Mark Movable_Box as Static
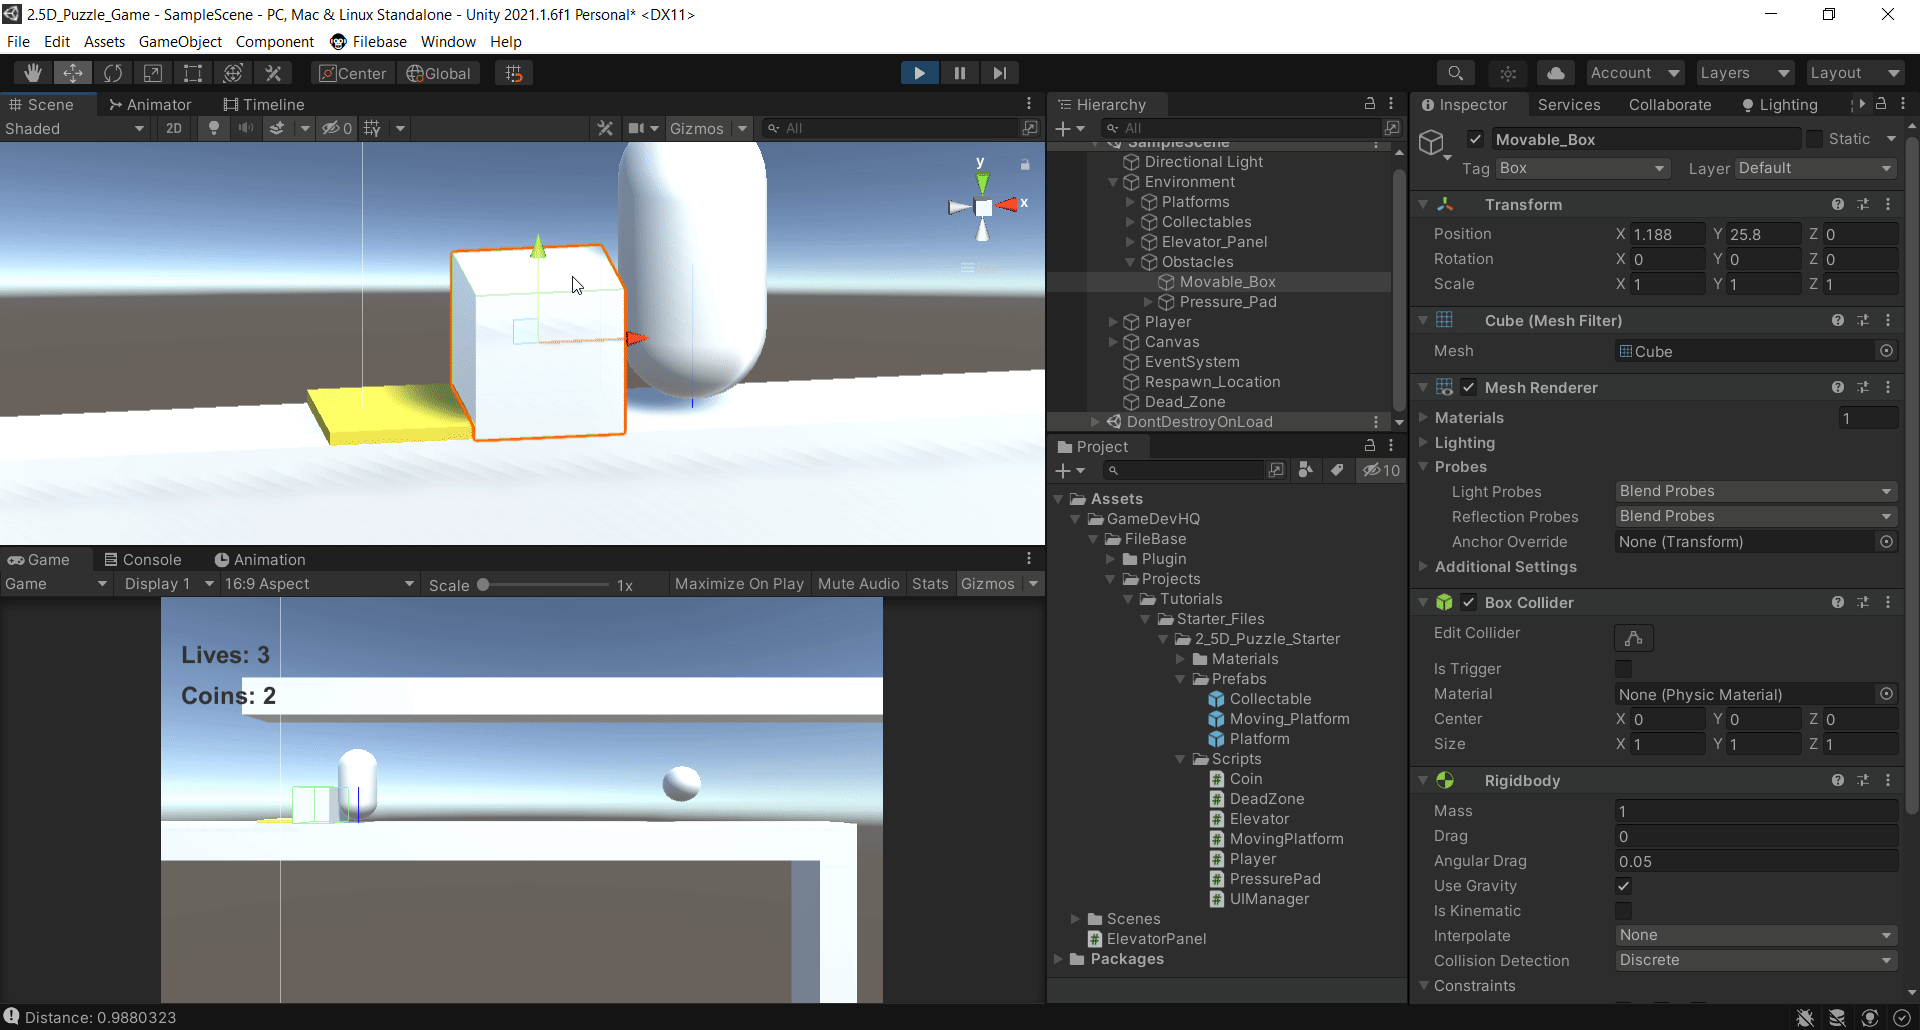The width and height of the screenshot is (1920, 1030). point(1813,139)
